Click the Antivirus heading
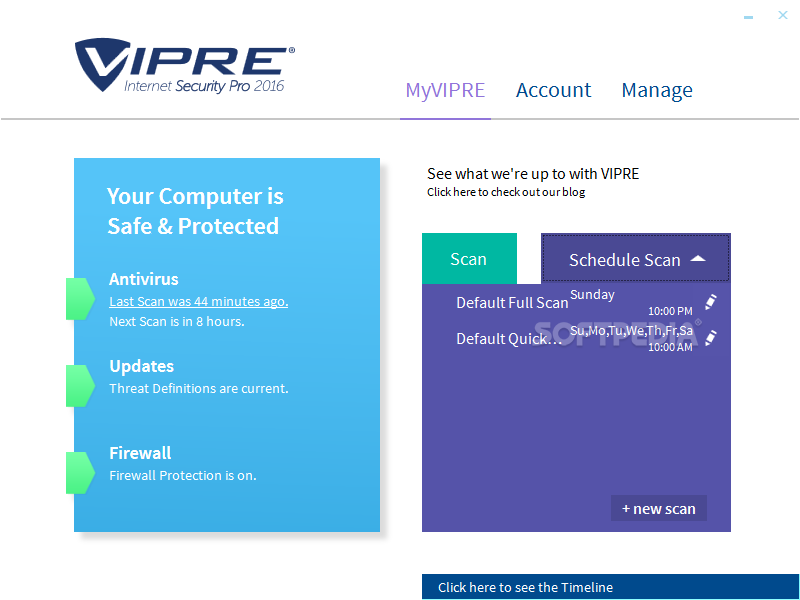This screenshot has height=600, width=800. [x=143, y=279]
